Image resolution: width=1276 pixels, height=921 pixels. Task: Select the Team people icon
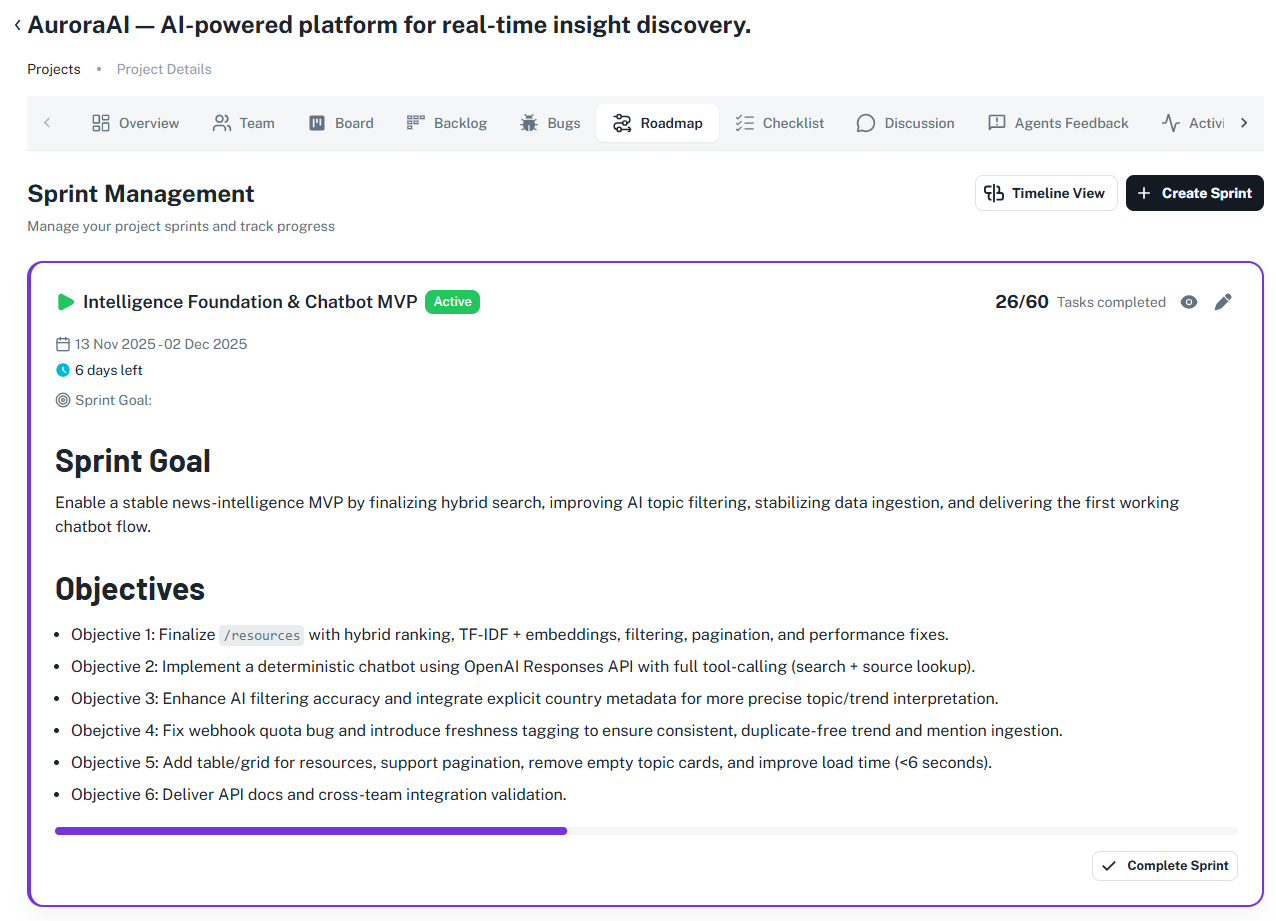219,122
